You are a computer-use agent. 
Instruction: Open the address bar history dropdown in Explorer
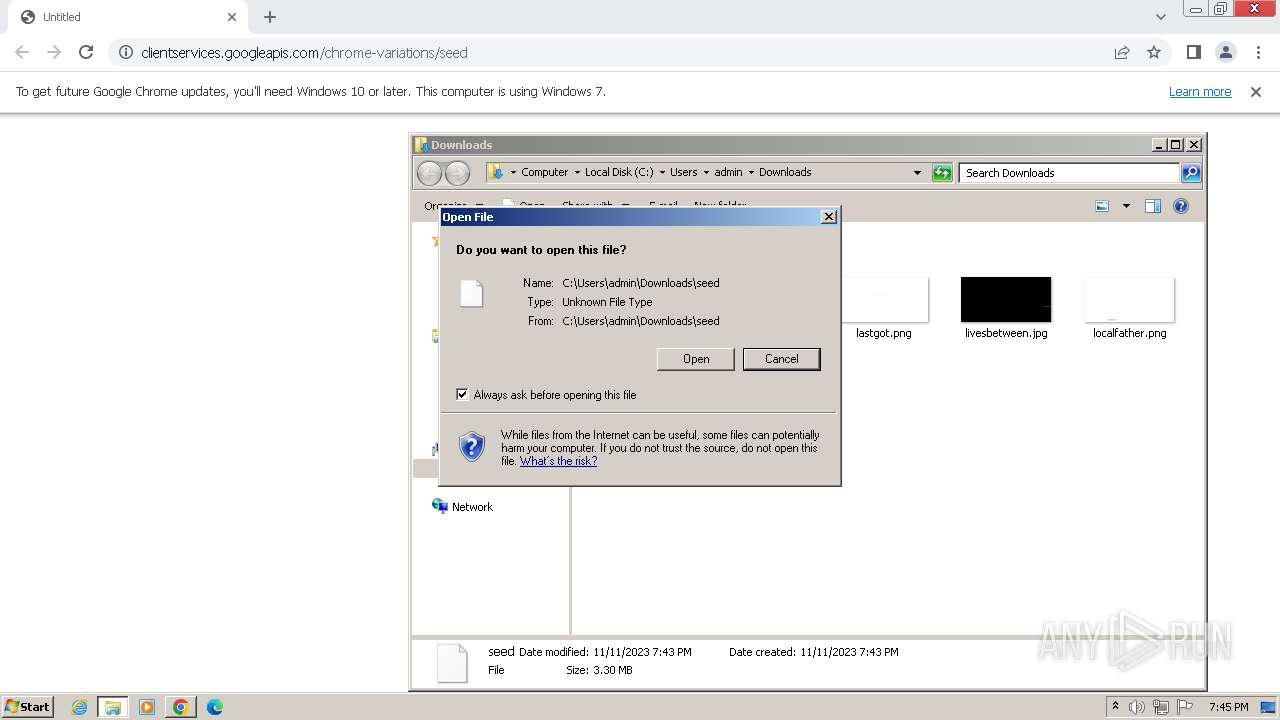pyautogui.click(x=917, y=173)
